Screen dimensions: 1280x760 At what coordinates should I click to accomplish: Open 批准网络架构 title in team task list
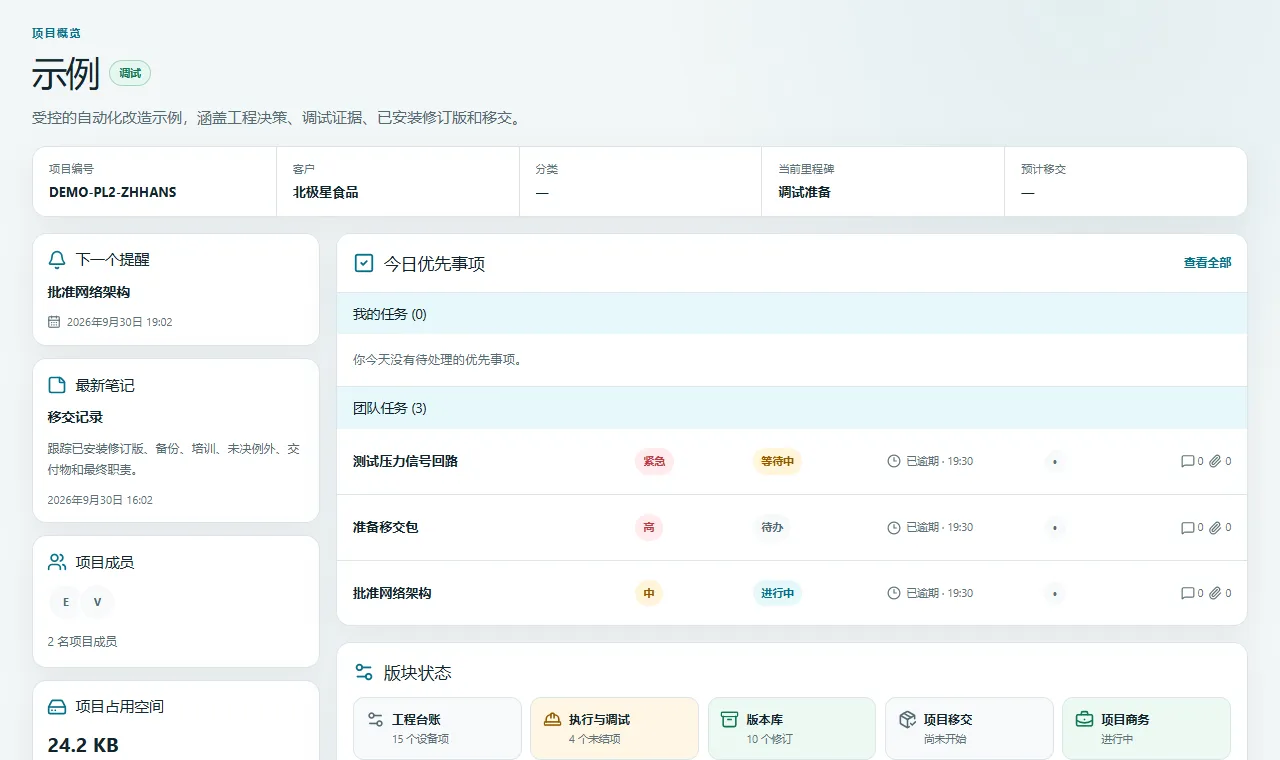click(392, 593)
